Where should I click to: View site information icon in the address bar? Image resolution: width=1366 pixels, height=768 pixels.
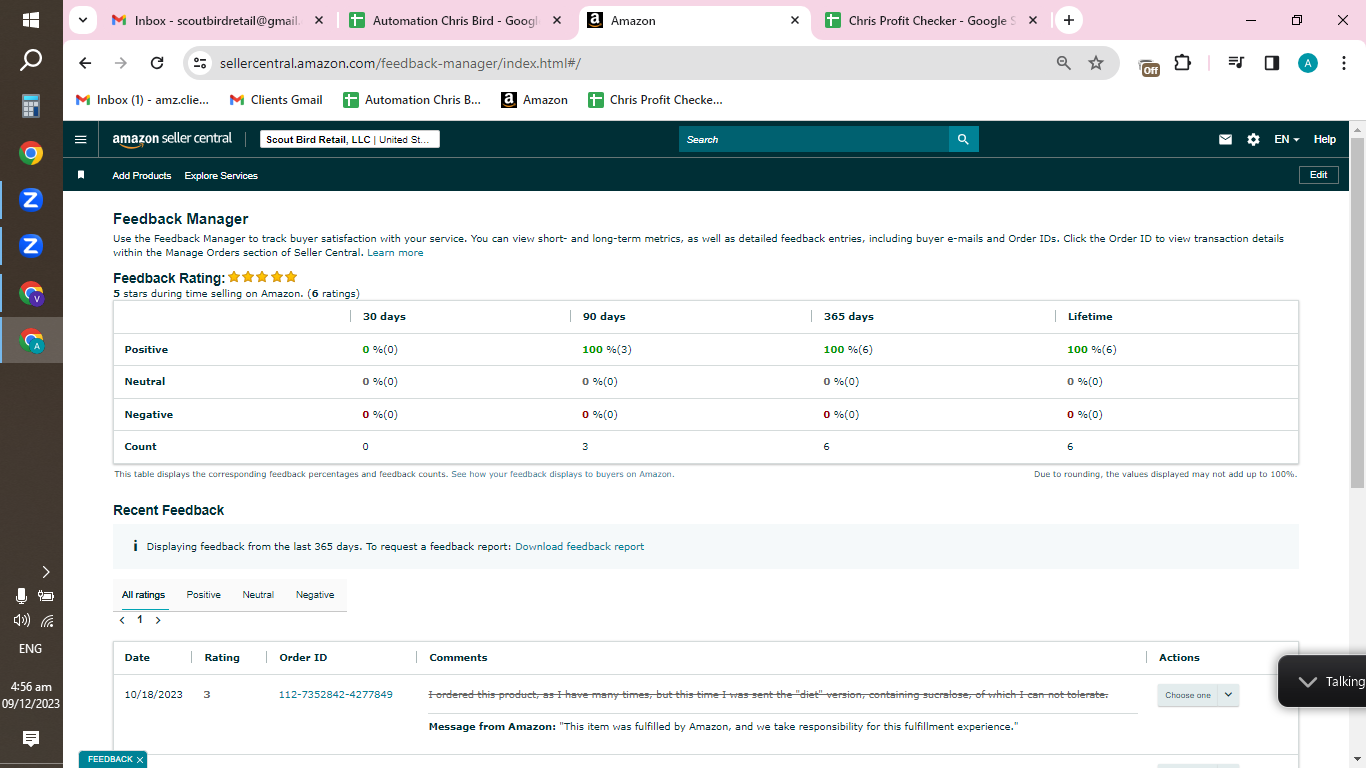click(x=200, y=63)
